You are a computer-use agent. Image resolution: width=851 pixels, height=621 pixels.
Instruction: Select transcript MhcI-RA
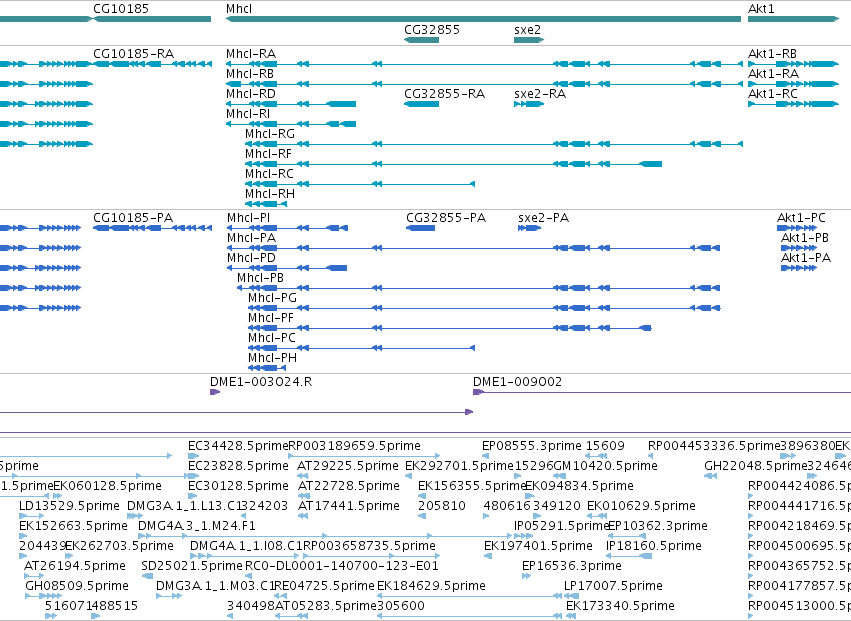[484, 64]
